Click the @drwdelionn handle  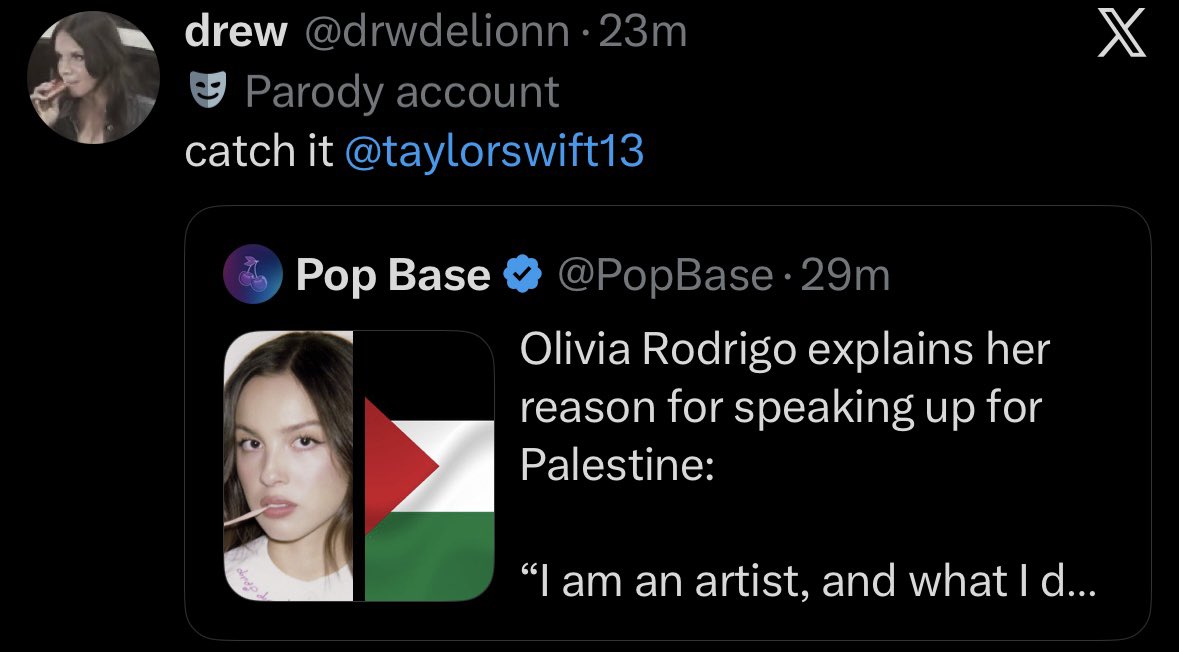pyautogui.click(x=436, y=32)
